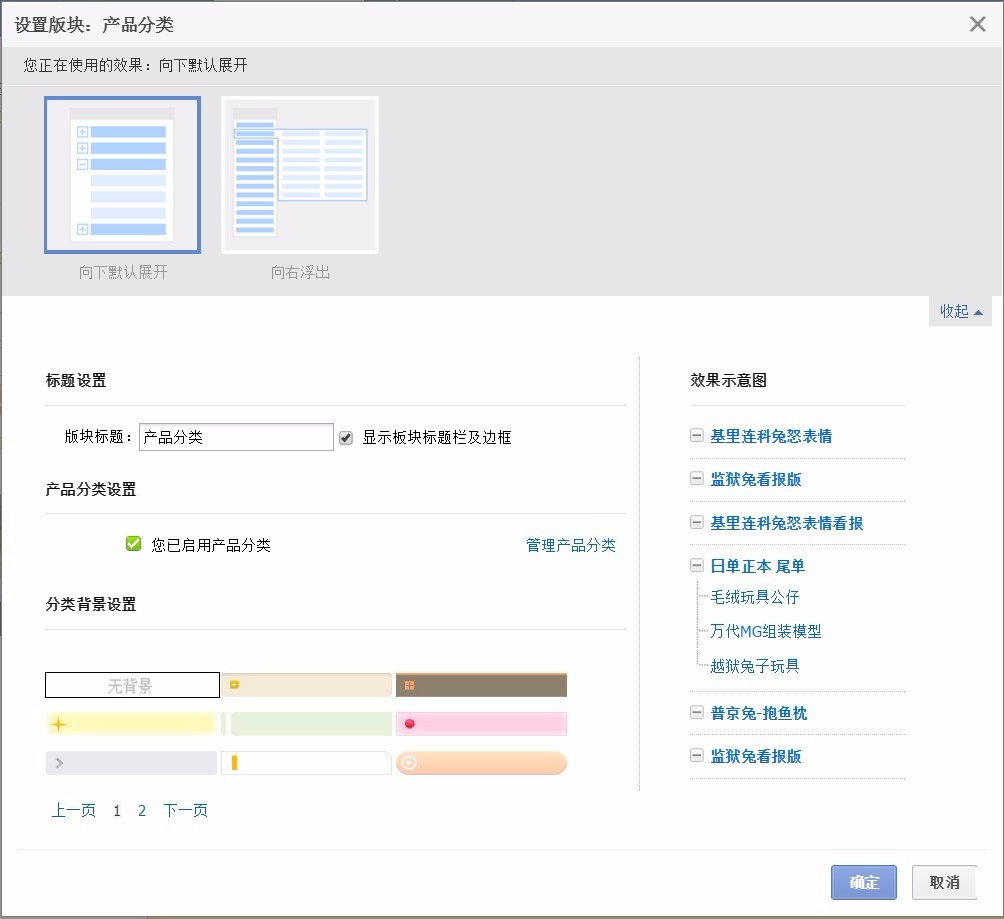Click the 确定 confirm button
Image resolution: width=1004 pixels, height=919 pixels.
tap(862, 882)
